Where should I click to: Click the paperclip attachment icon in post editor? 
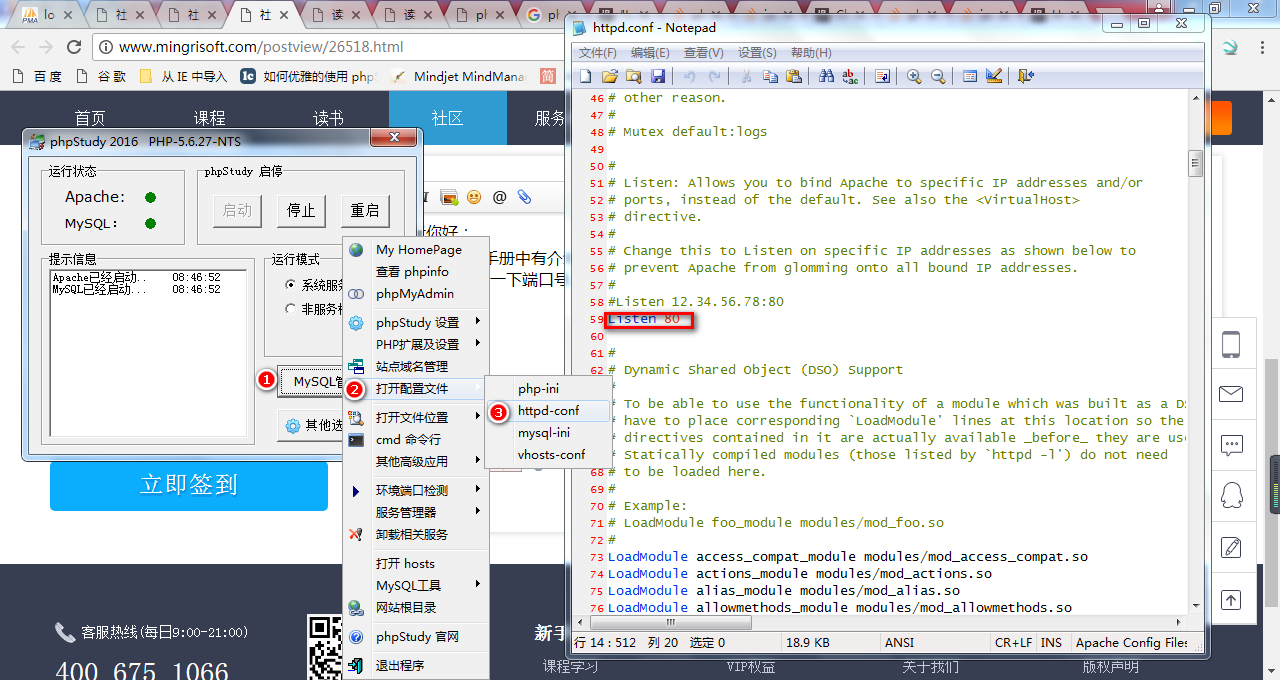(524, 197)
